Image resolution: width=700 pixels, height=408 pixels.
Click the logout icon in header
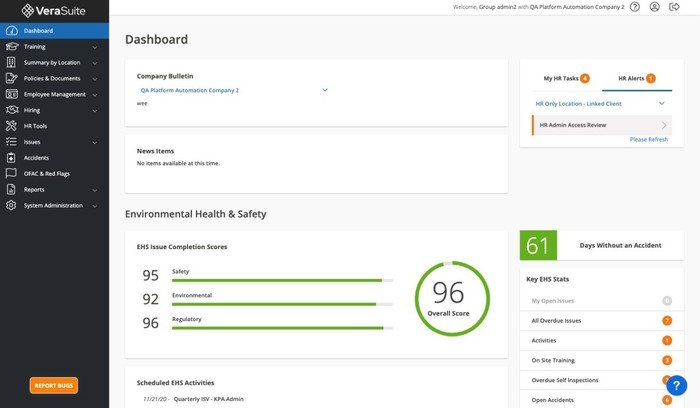(674, 7)
